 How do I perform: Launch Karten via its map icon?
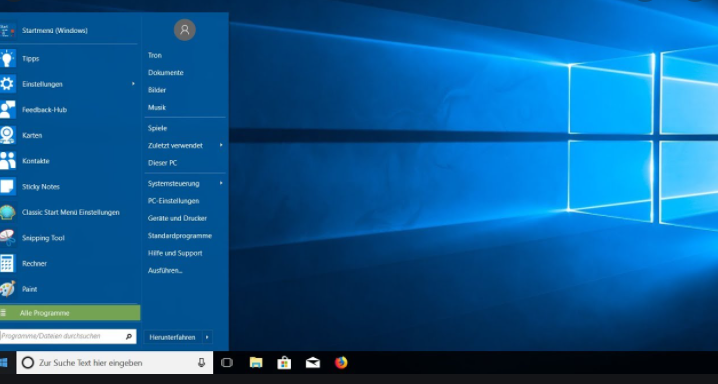point(7,135)
